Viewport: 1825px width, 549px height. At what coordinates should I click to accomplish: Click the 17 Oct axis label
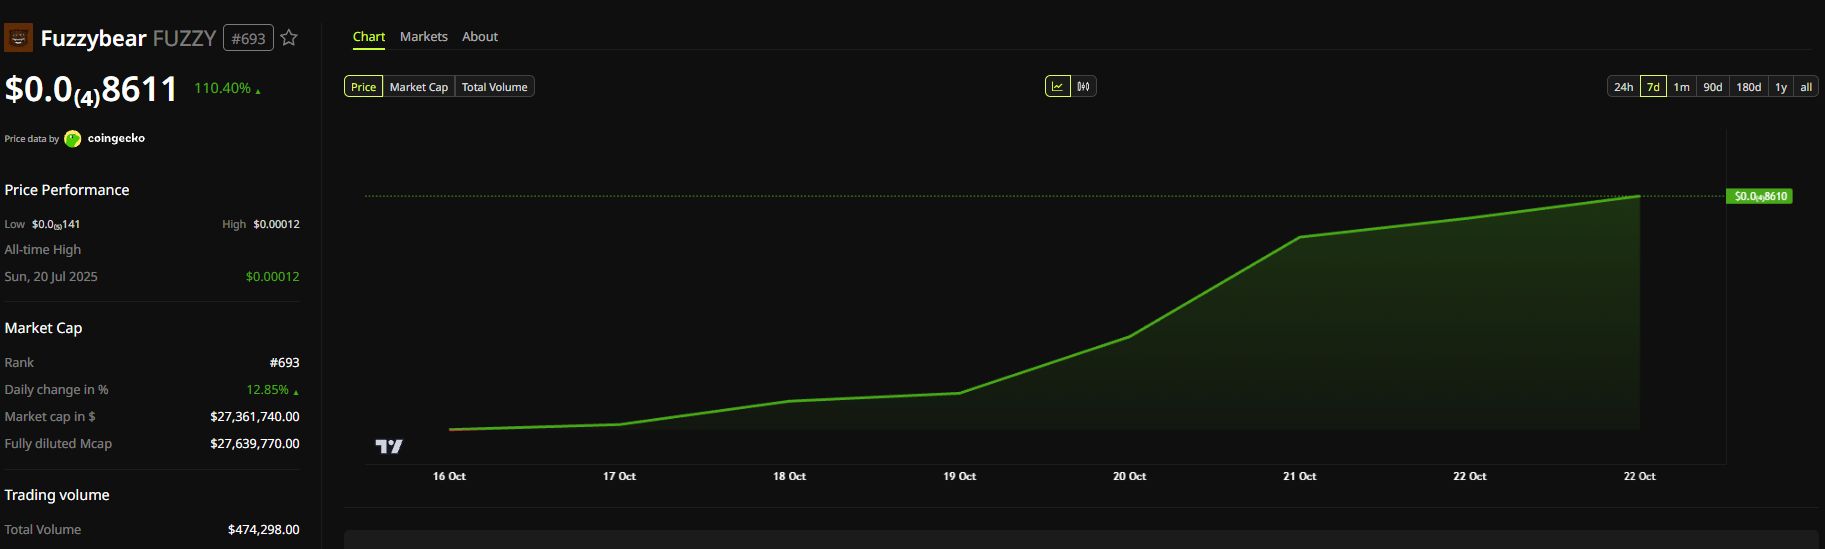(619, 476)
